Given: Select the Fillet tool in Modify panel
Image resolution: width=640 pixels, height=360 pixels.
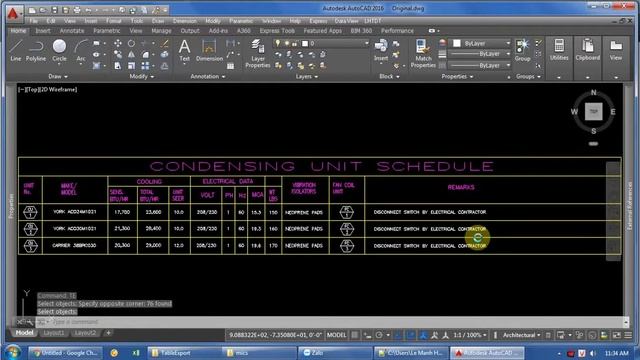Looking at the screenshot, I should (145, 54).
